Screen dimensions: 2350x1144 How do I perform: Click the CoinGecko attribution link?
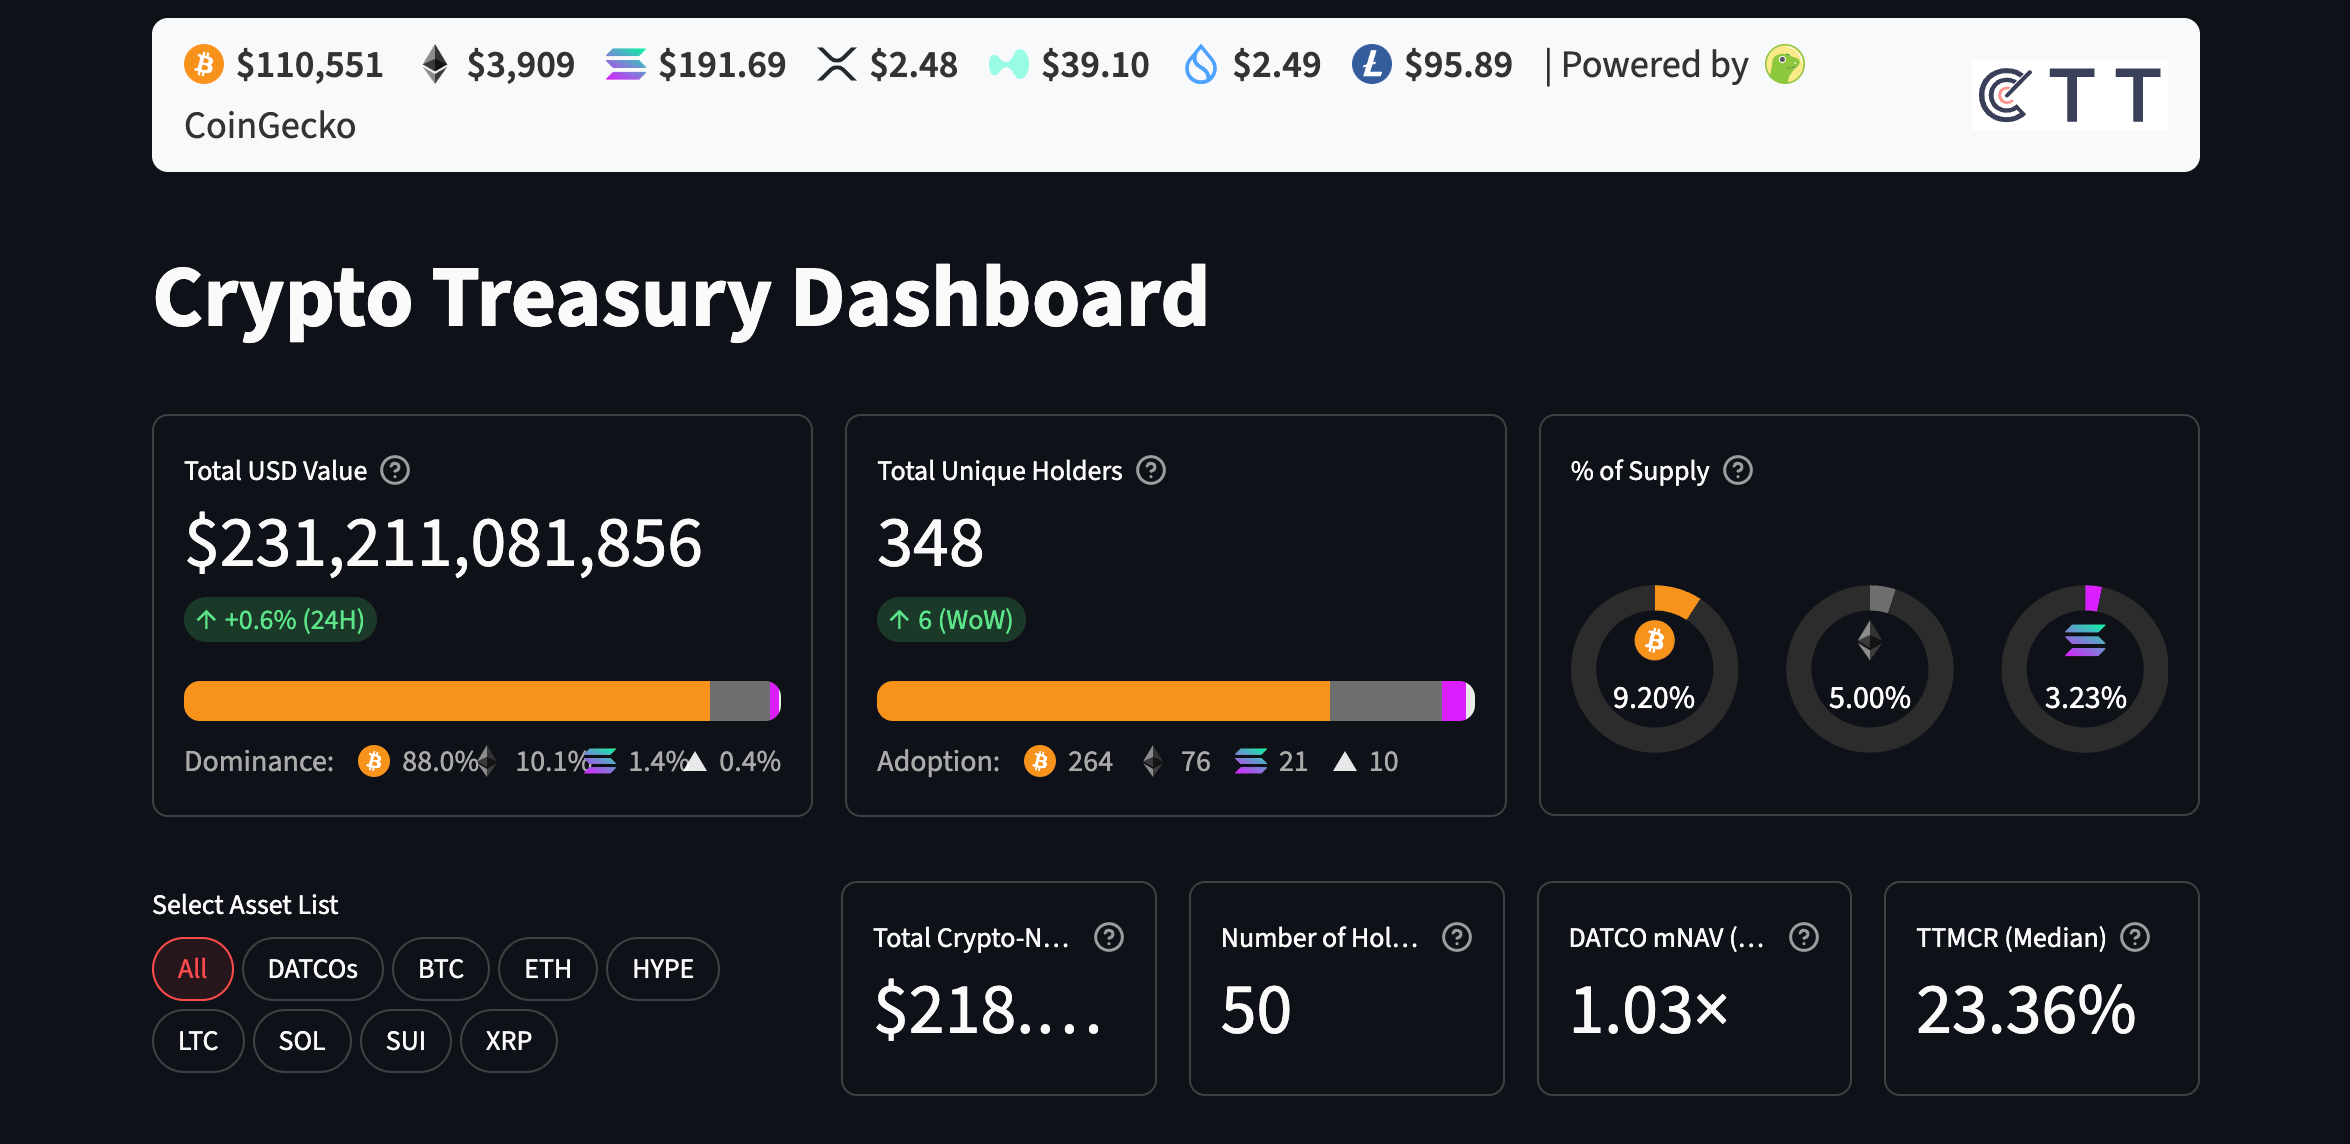pyautogui.click(x=270, y=126)
